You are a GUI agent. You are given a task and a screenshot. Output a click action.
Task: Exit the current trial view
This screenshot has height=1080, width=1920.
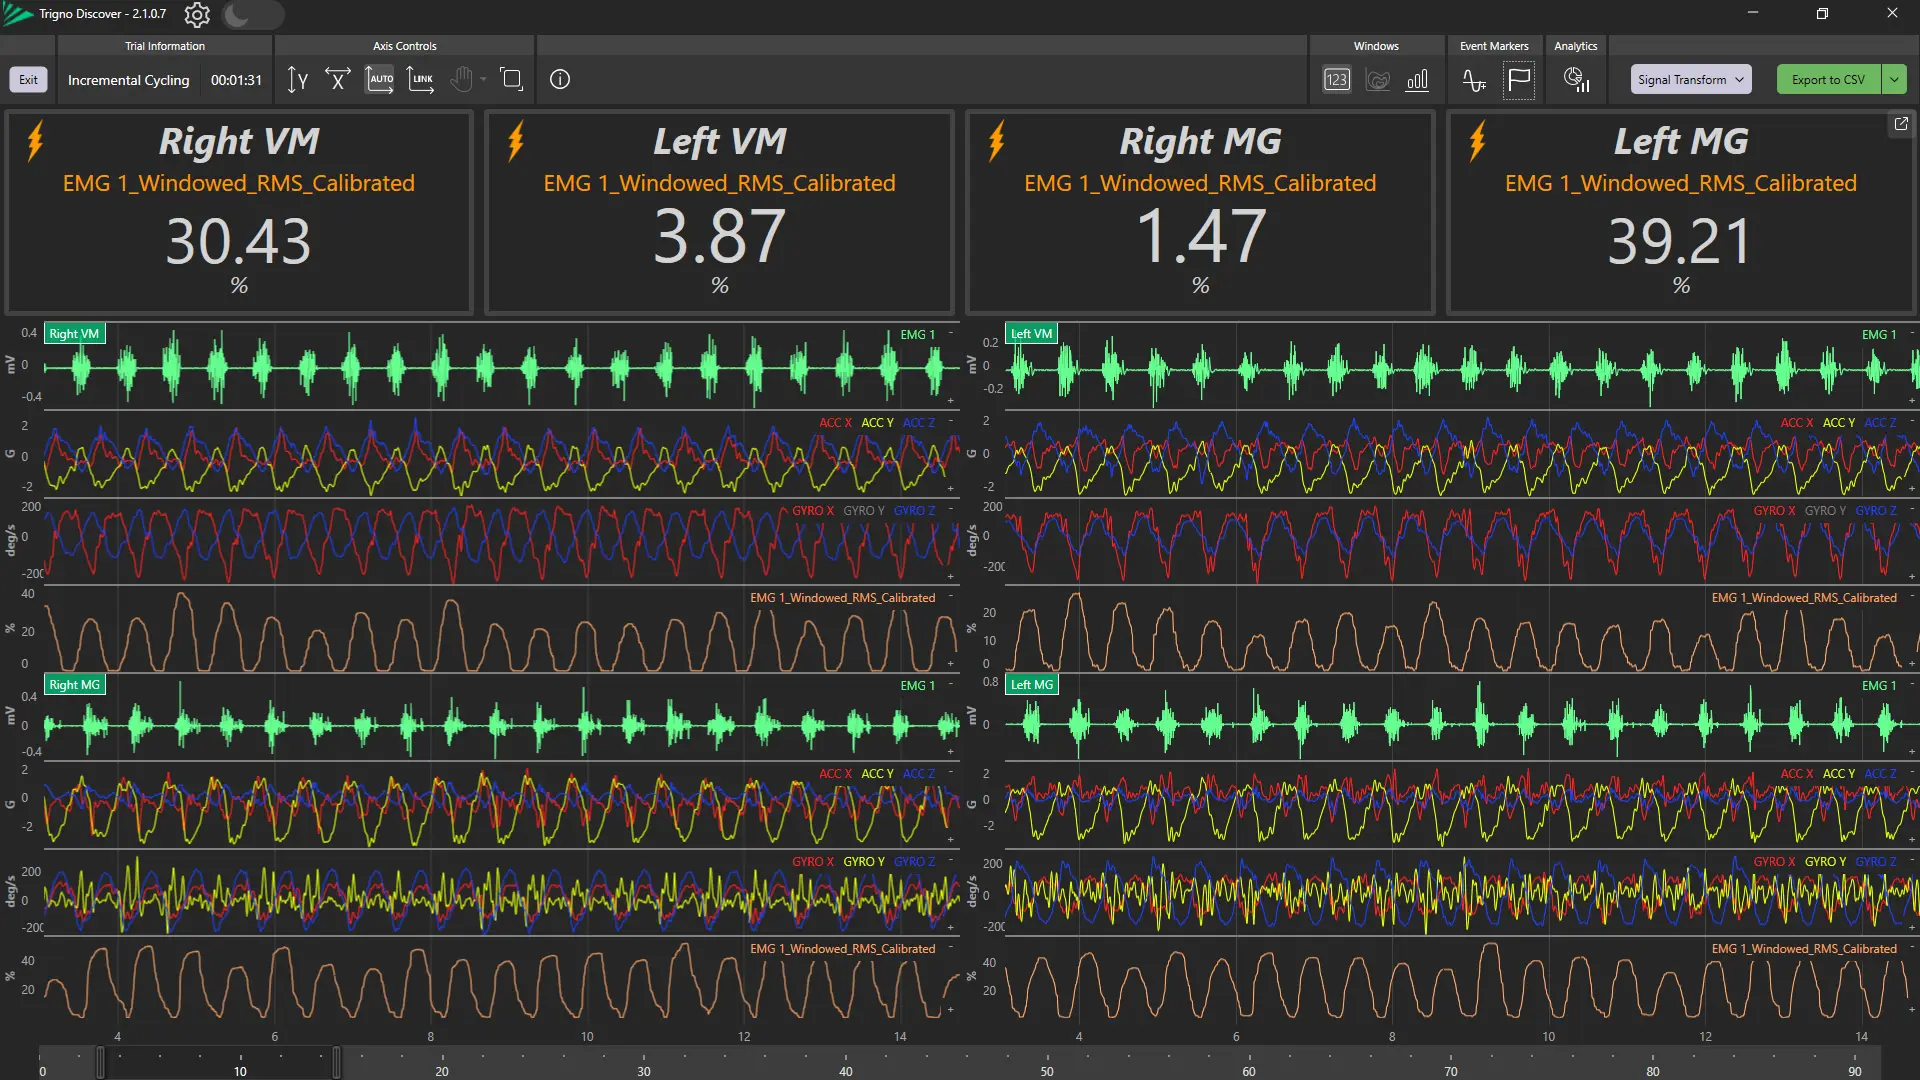[x=28, y=80]
